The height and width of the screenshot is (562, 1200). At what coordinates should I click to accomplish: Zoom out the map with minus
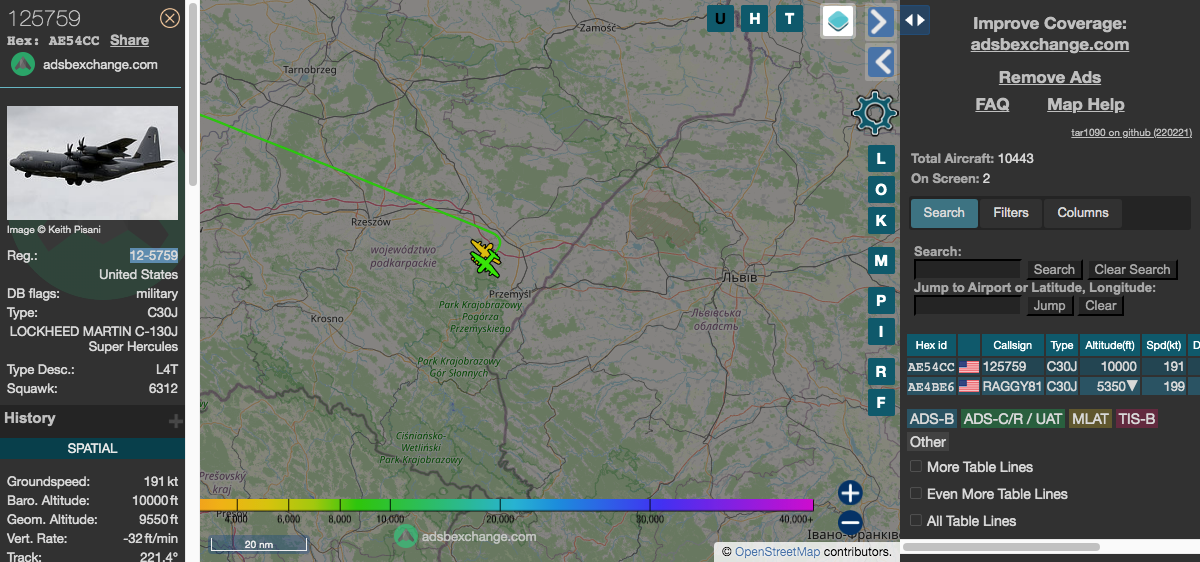click(x=850, y=522)
